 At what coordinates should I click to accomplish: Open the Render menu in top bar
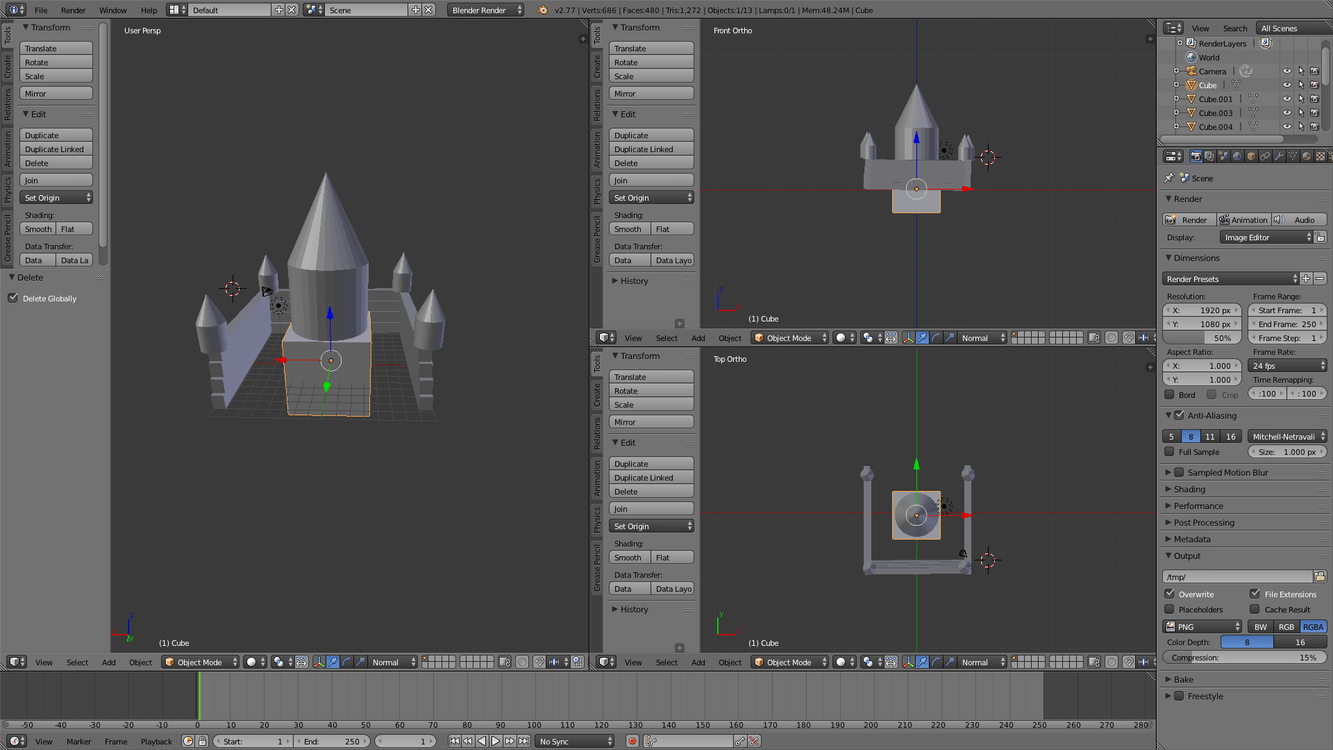point(73,10)
